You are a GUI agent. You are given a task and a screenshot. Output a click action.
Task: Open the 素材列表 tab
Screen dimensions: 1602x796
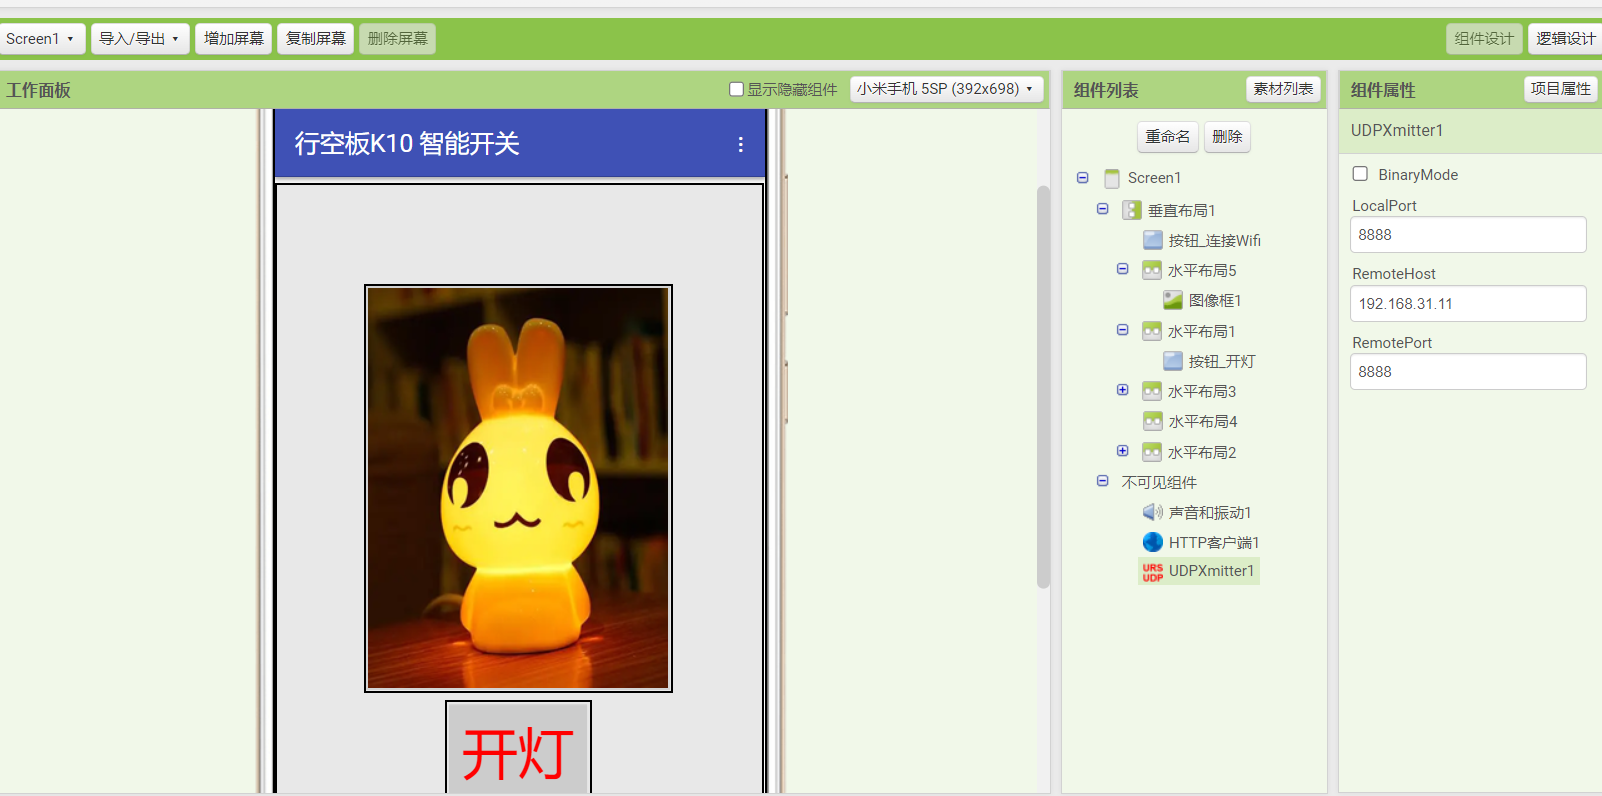[x=1283, y=89]
